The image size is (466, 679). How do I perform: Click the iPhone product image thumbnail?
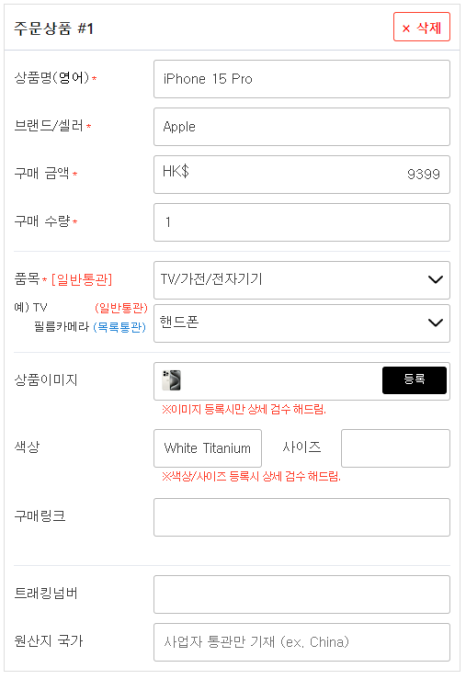click(171, 380)
